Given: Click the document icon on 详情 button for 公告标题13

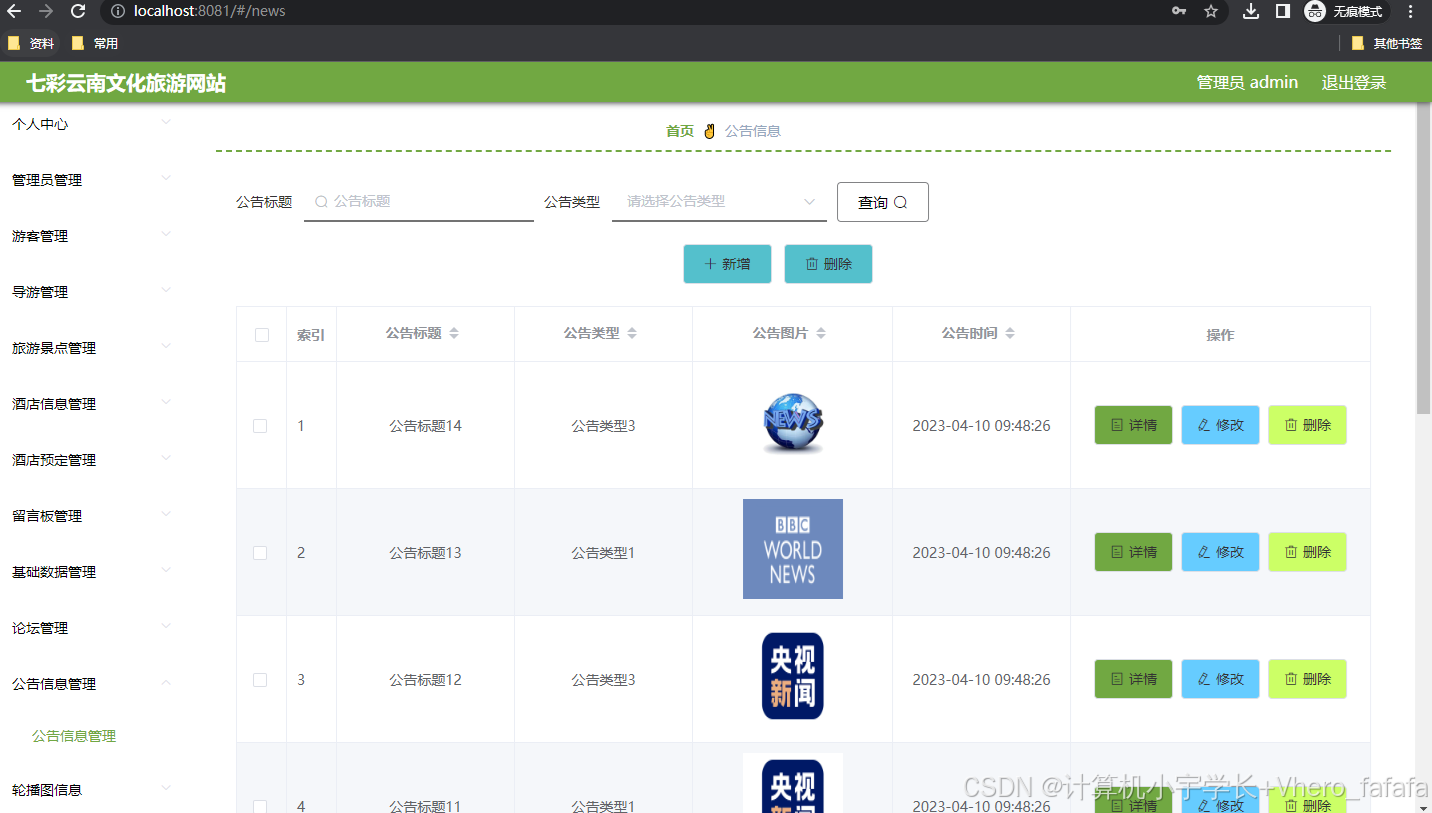Looking at the screenshot, I should pos(1116,552).
